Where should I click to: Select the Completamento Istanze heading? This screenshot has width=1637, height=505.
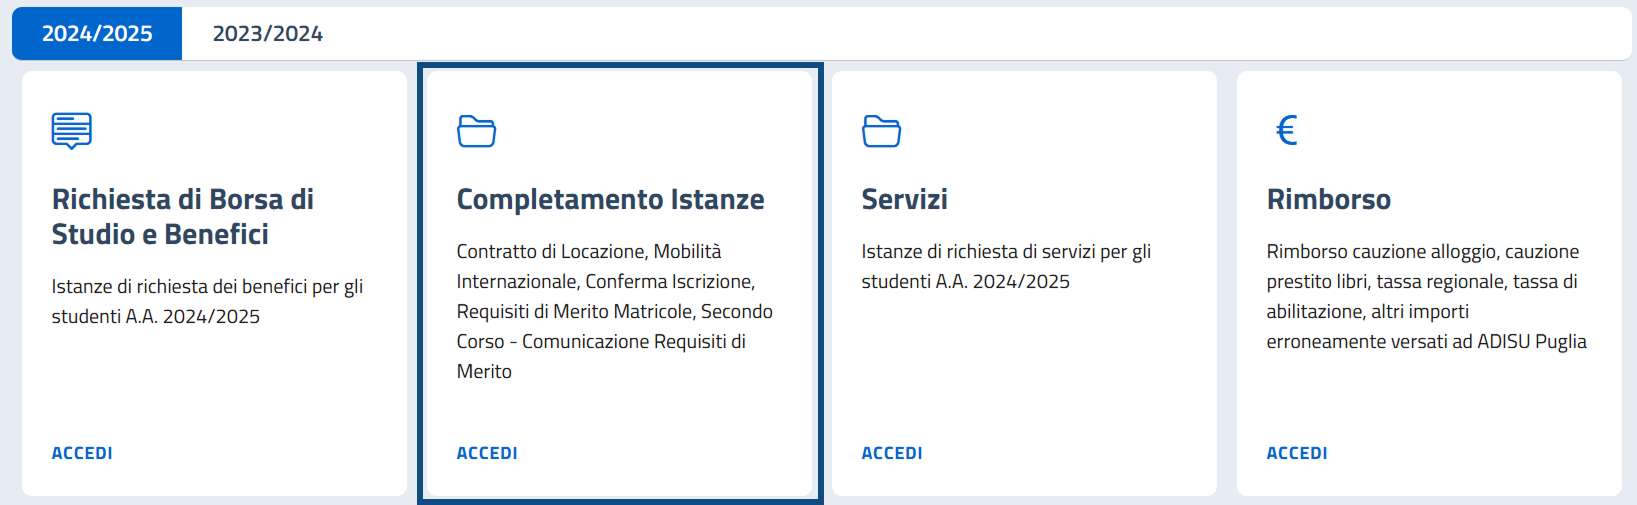coord(610,199)
